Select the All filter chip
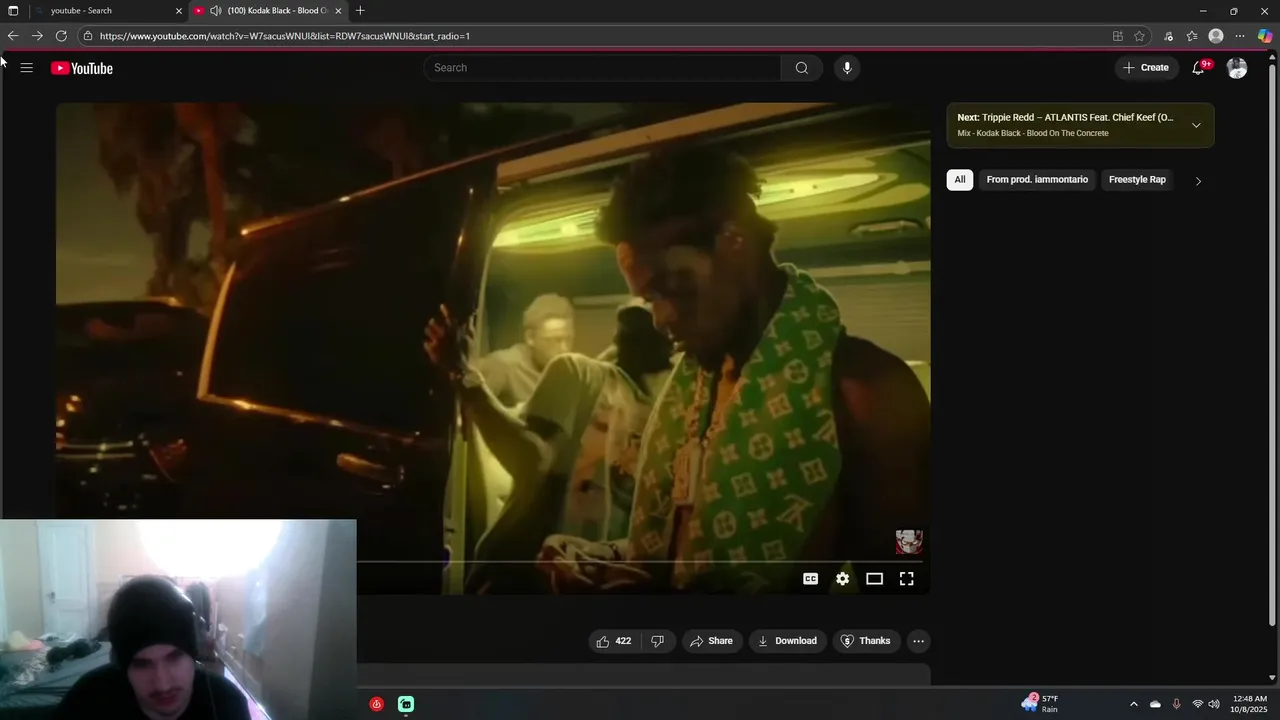This screenshot has width=1280, height=720. tap(960, 180)
